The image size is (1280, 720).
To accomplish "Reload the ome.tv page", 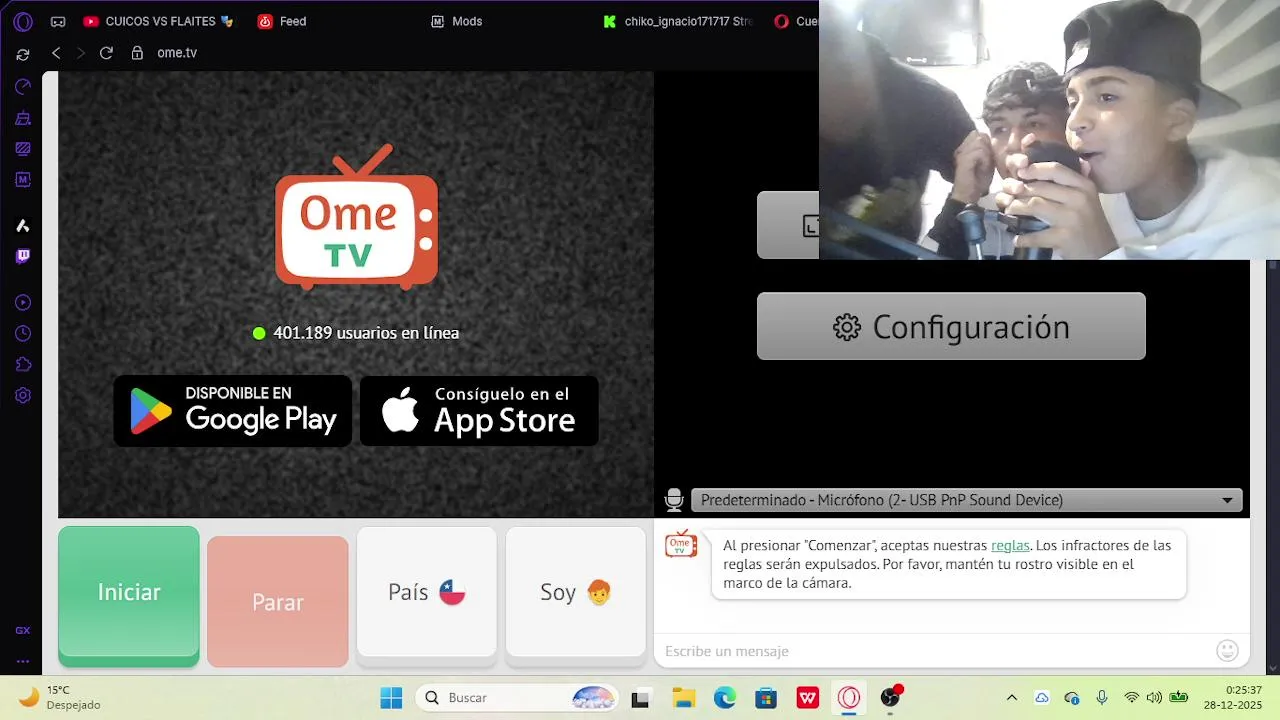I will click(106, 53).
